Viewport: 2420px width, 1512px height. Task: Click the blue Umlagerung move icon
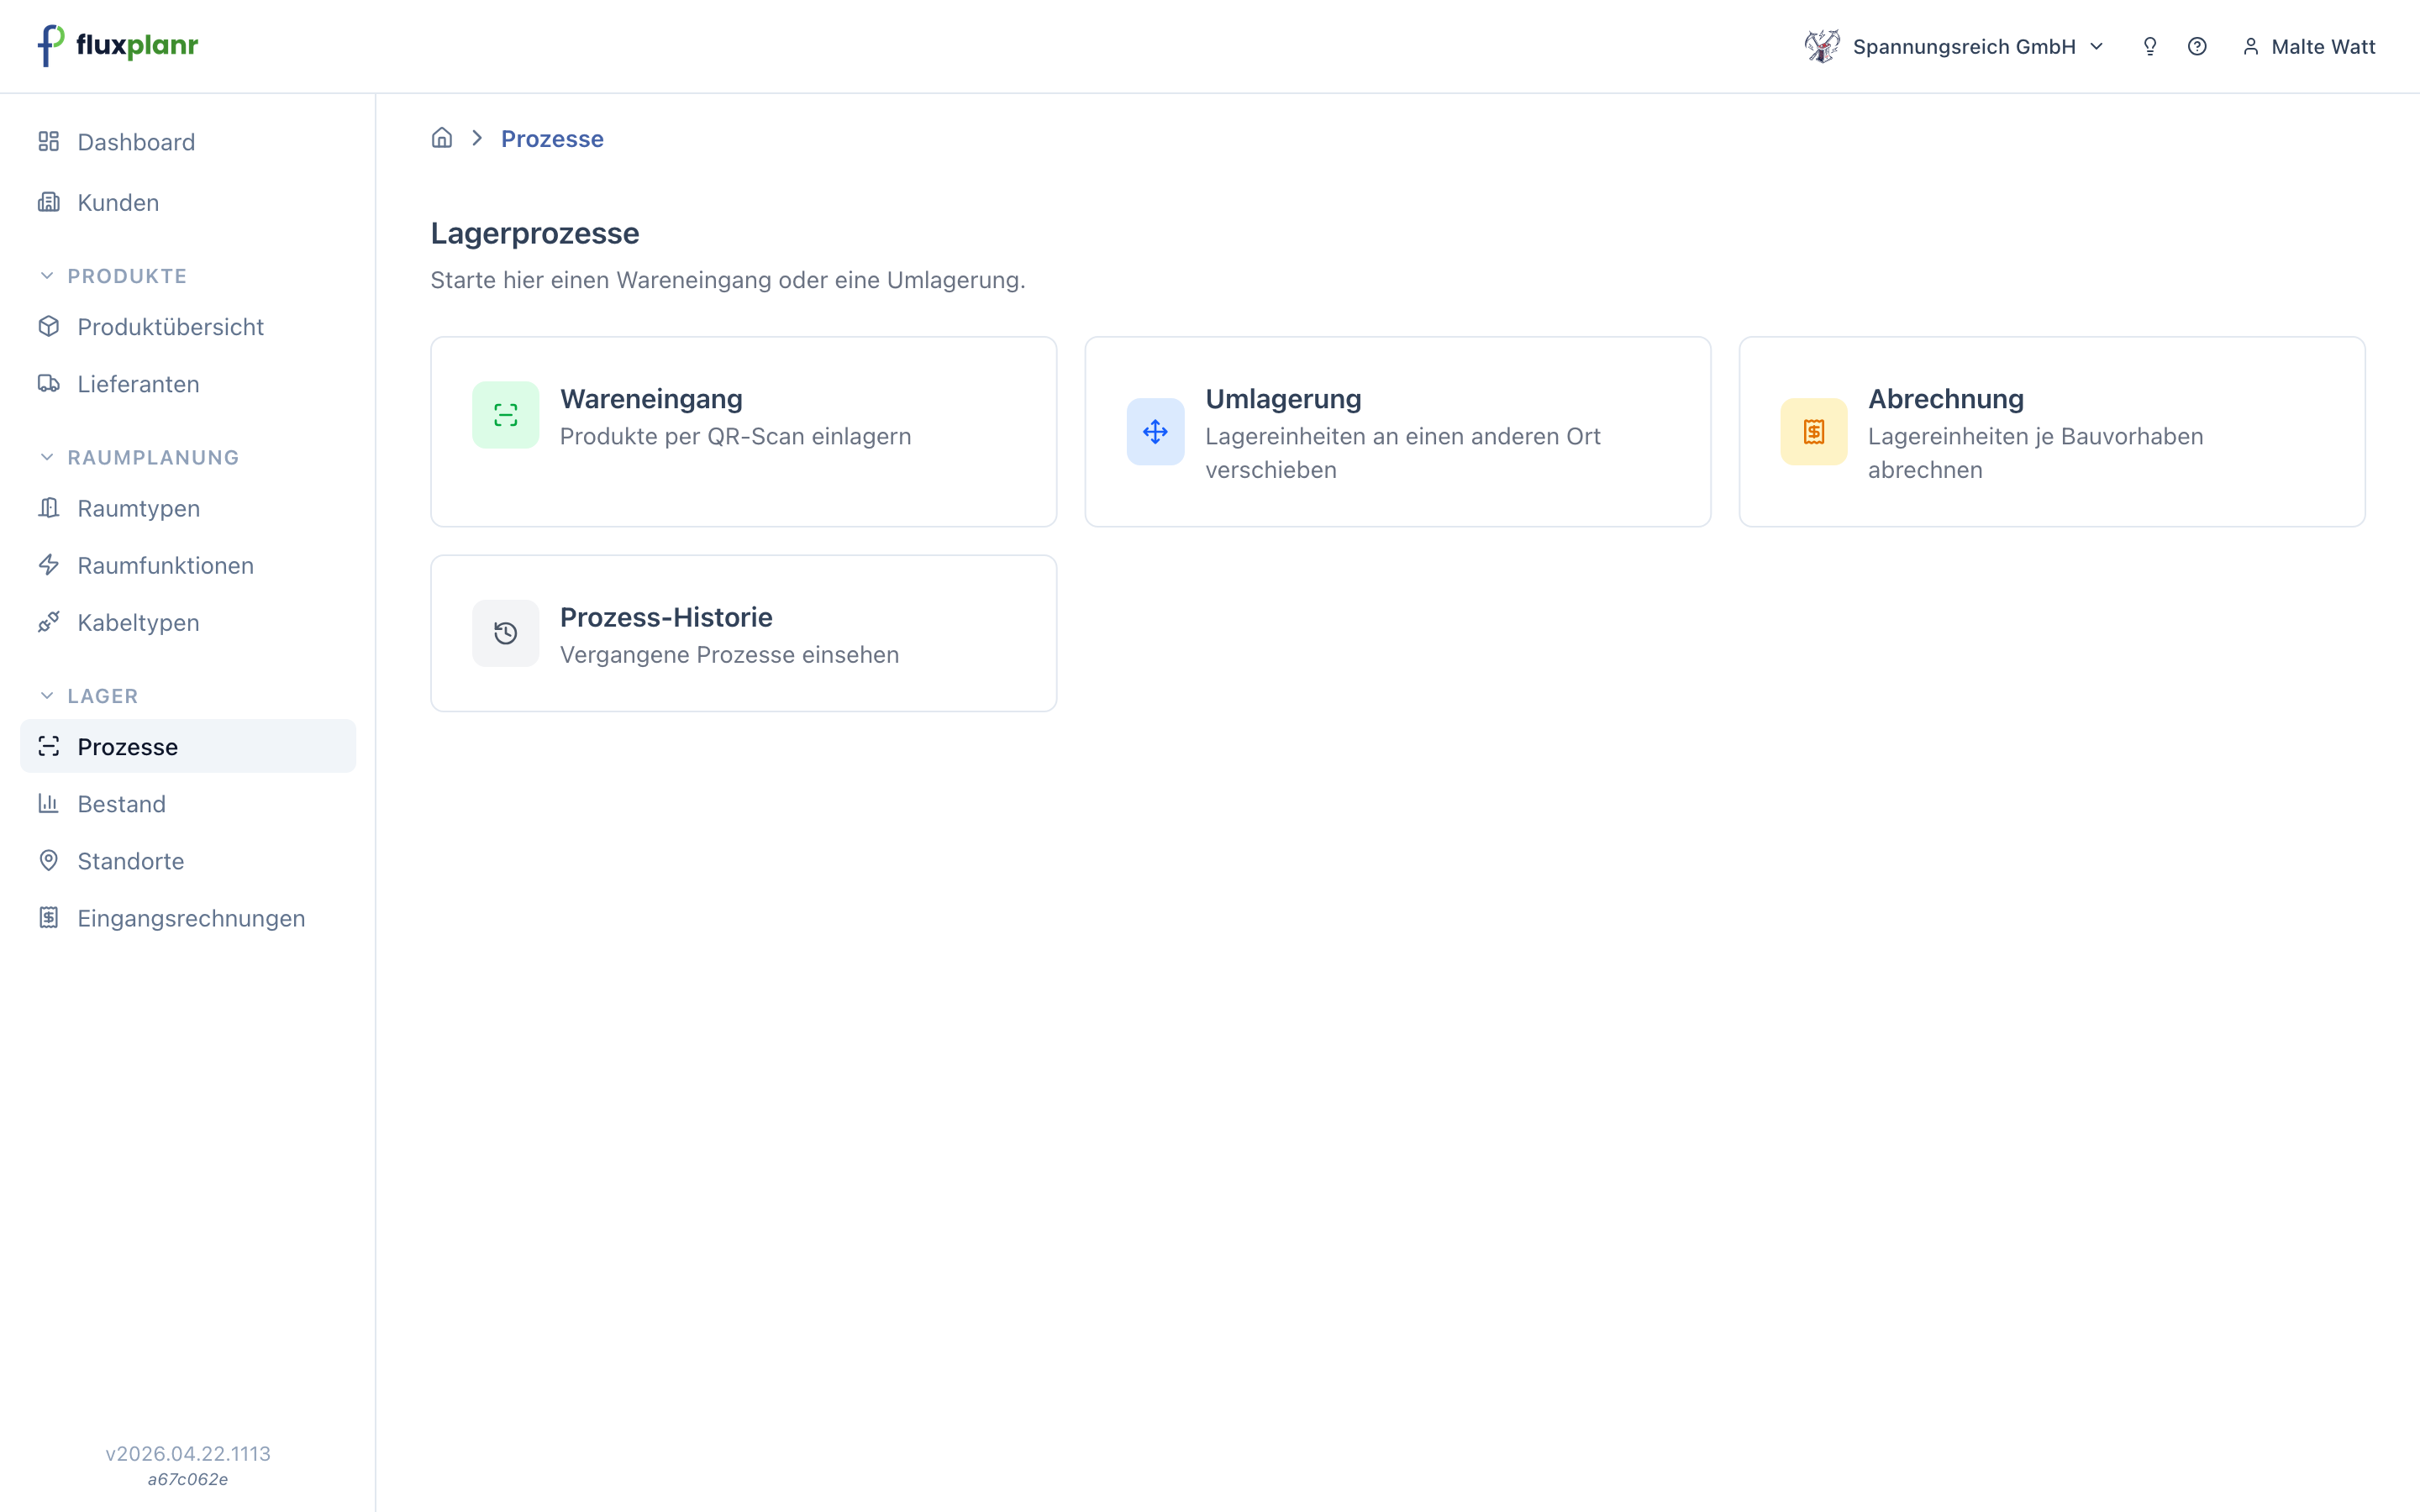[1155, 432]
